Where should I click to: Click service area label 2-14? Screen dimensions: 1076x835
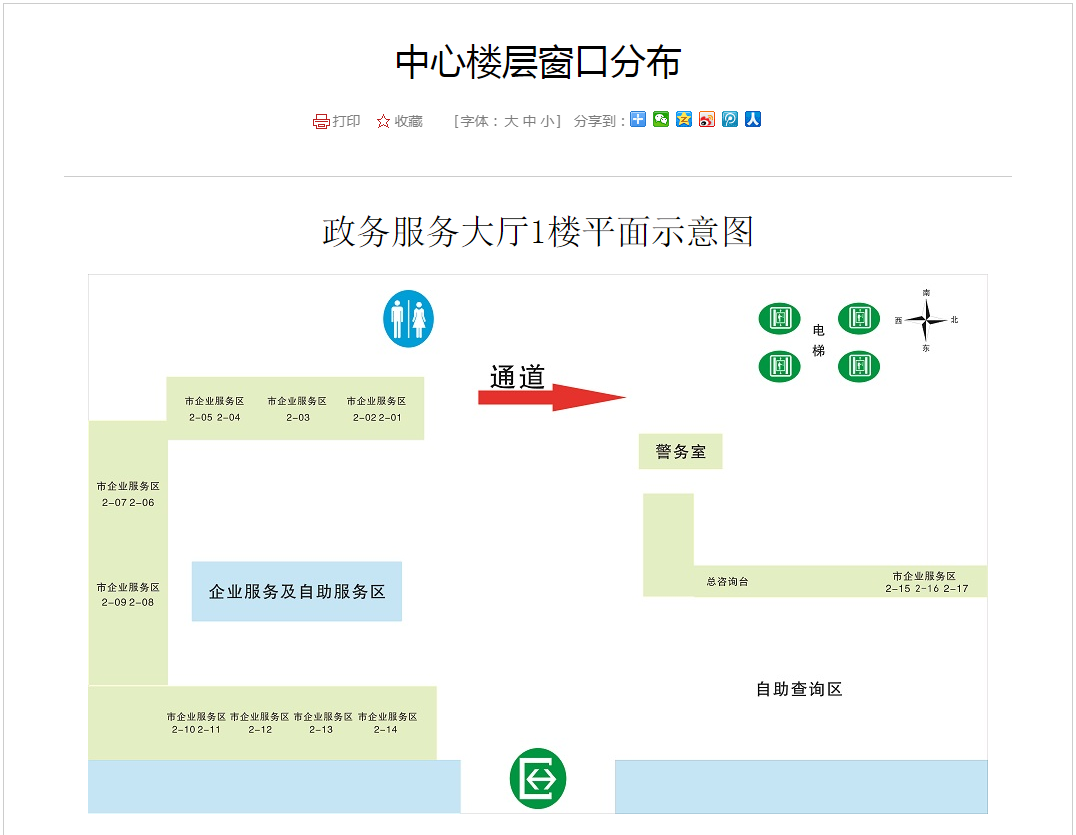coord(387,723)
